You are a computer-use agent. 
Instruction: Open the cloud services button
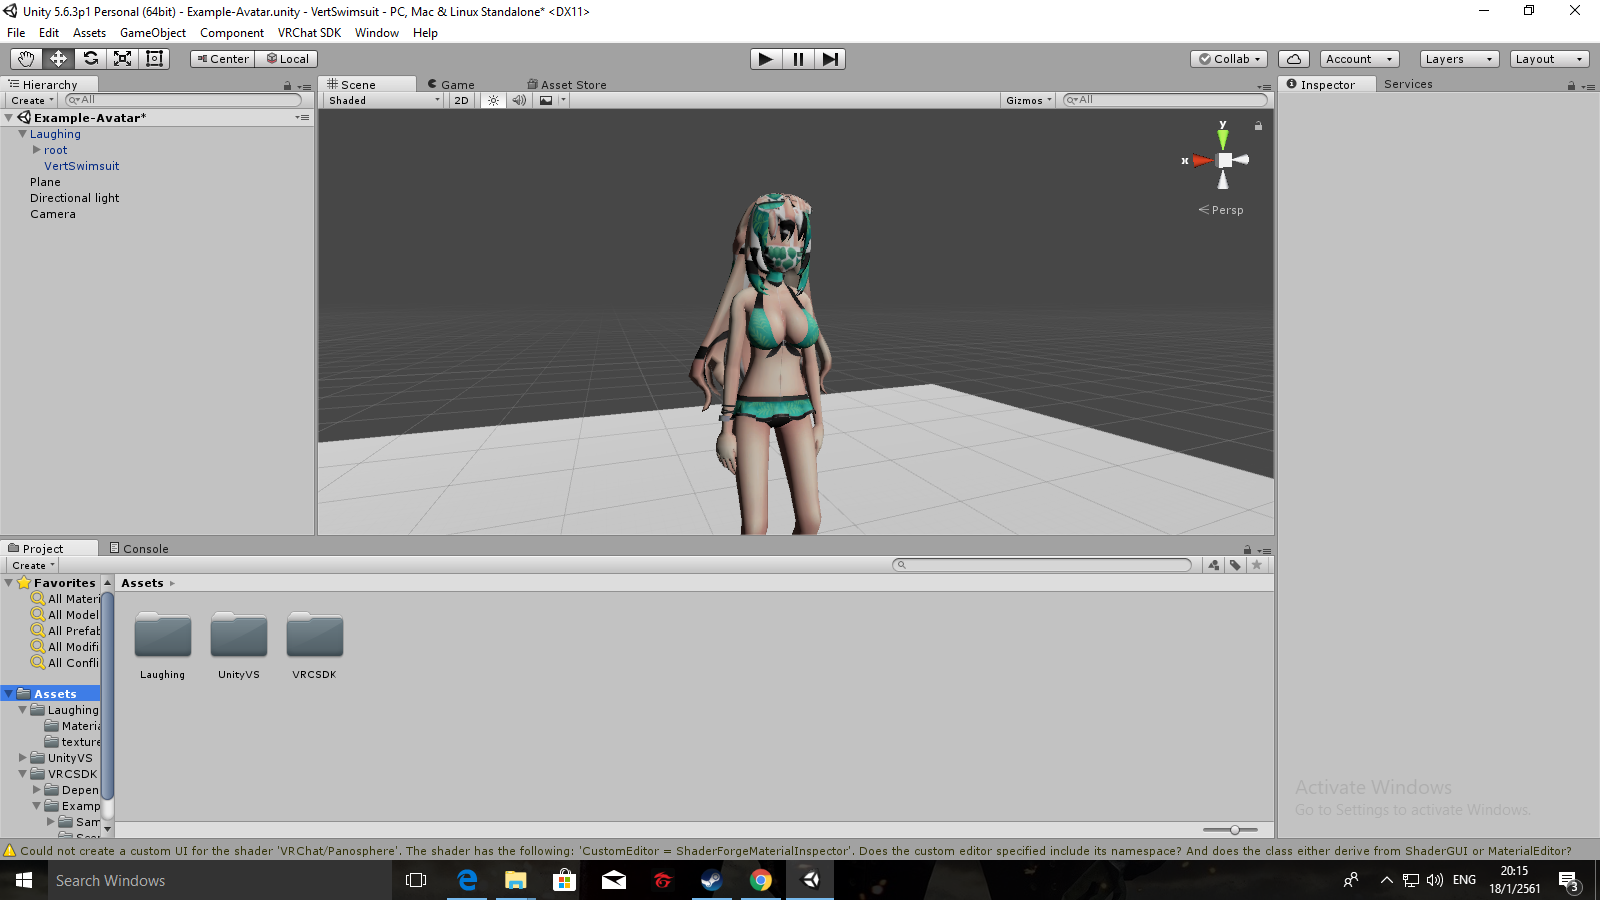[x=1294, y=59]
